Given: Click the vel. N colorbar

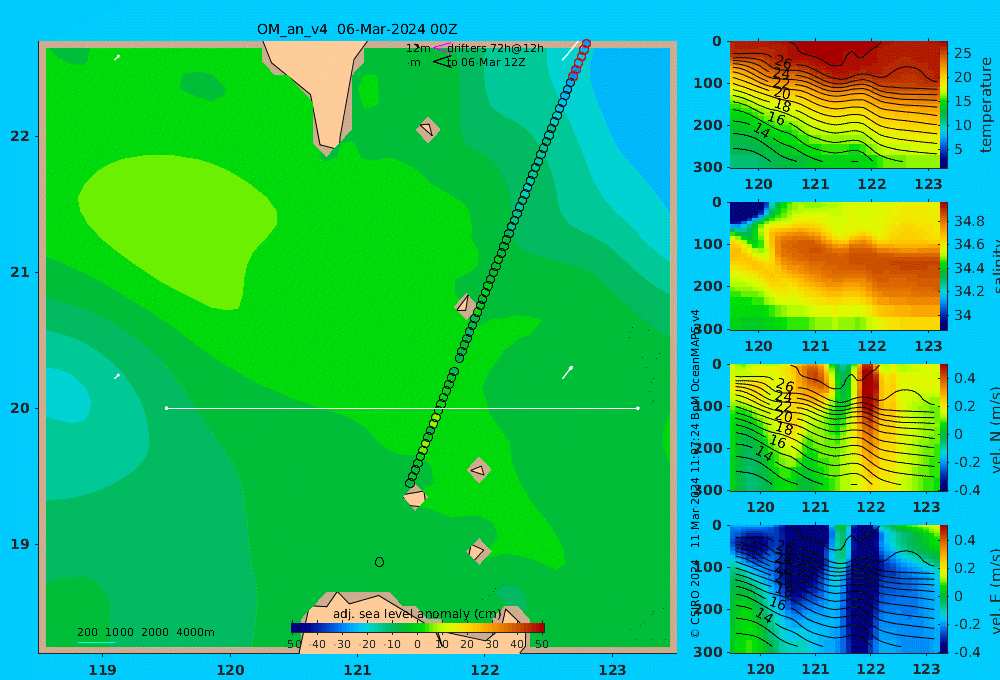Looking at the screenshot, I should [944, 427].
